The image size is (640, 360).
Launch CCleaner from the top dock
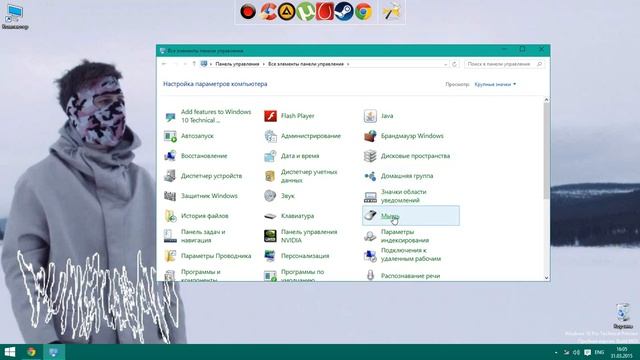pos(268,11)
